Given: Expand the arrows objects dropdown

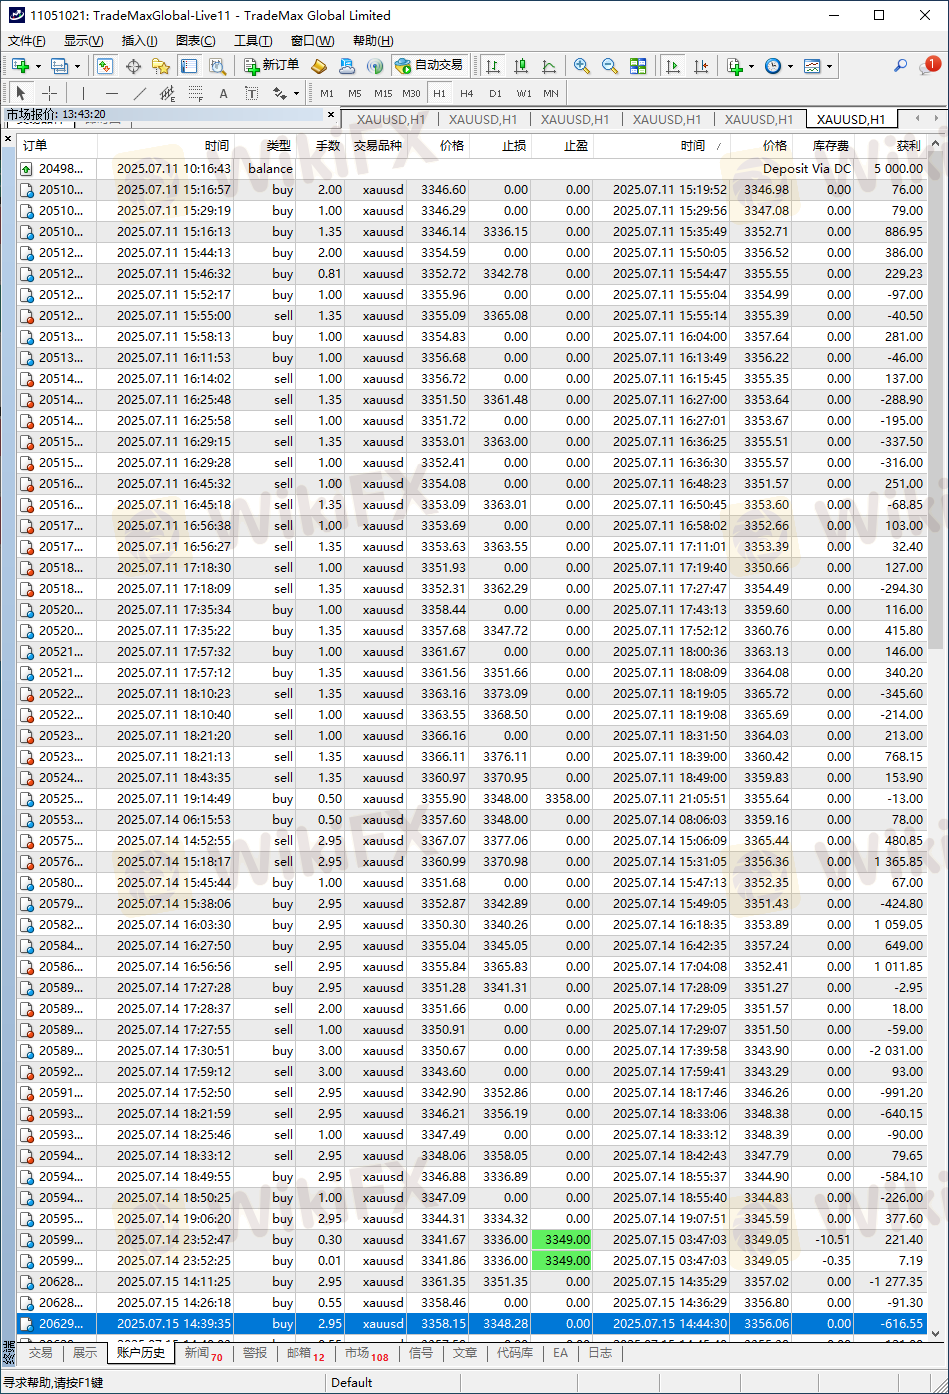Looking at the screenshot, I should point(296,93).
